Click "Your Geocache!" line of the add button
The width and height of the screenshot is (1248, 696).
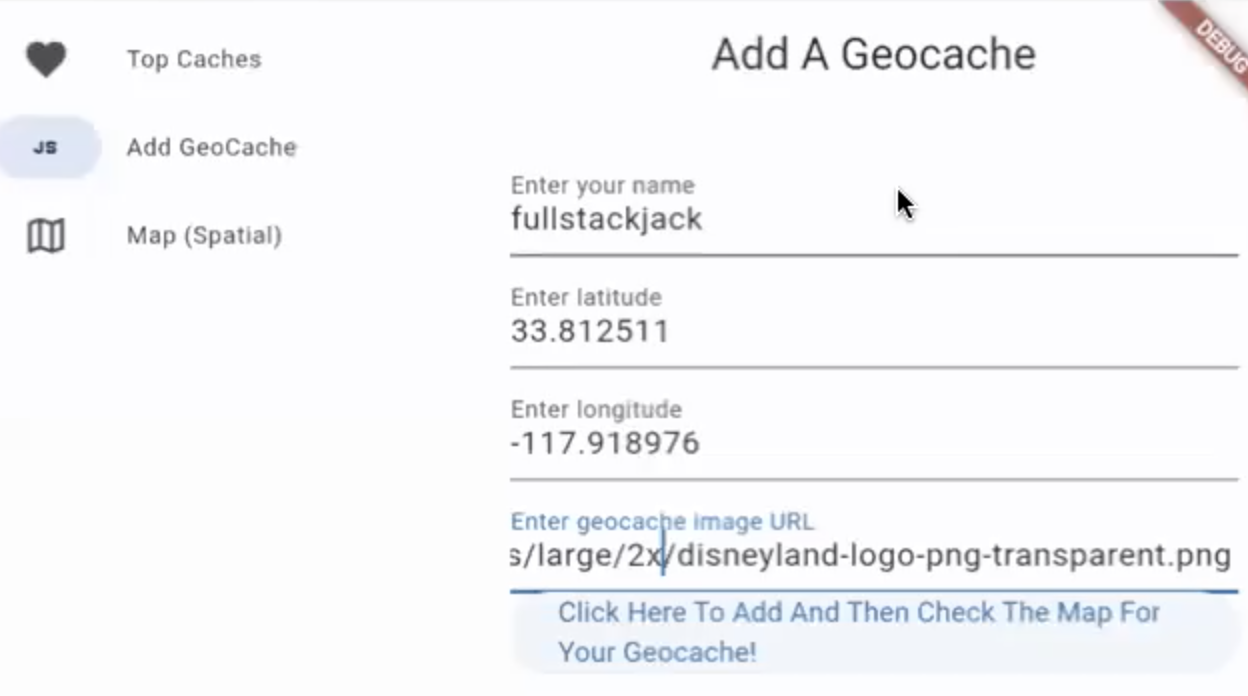coord(657,652)
